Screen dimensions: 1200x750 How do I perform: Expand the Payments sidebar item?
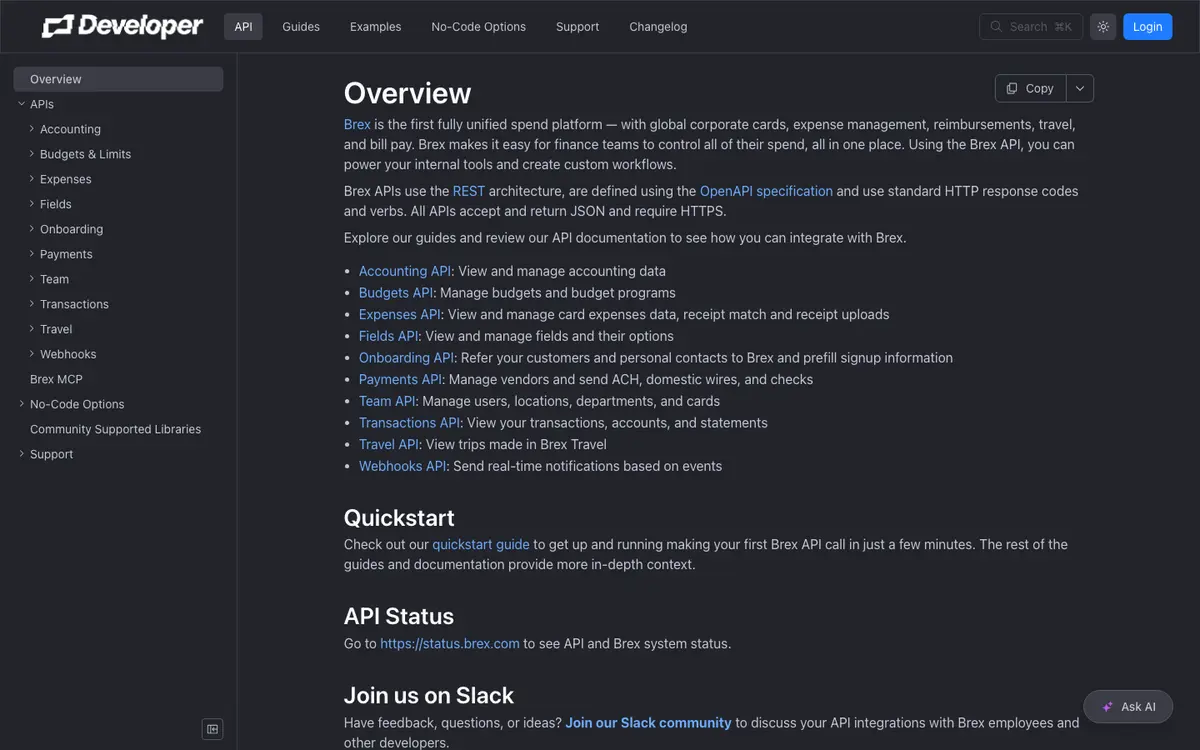click(118, 254)
